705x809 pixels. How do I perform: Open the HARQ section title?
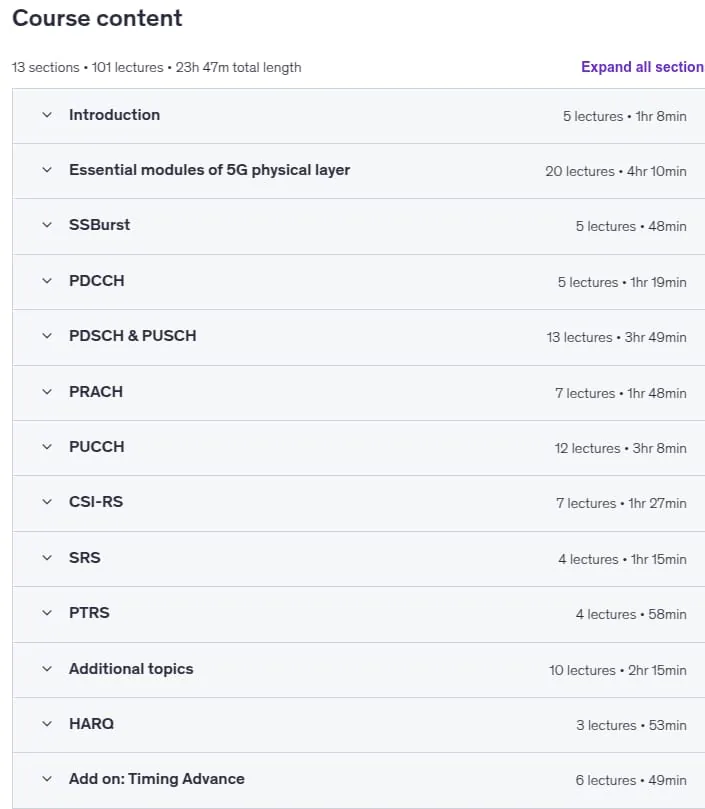click(x=91, y=724)
